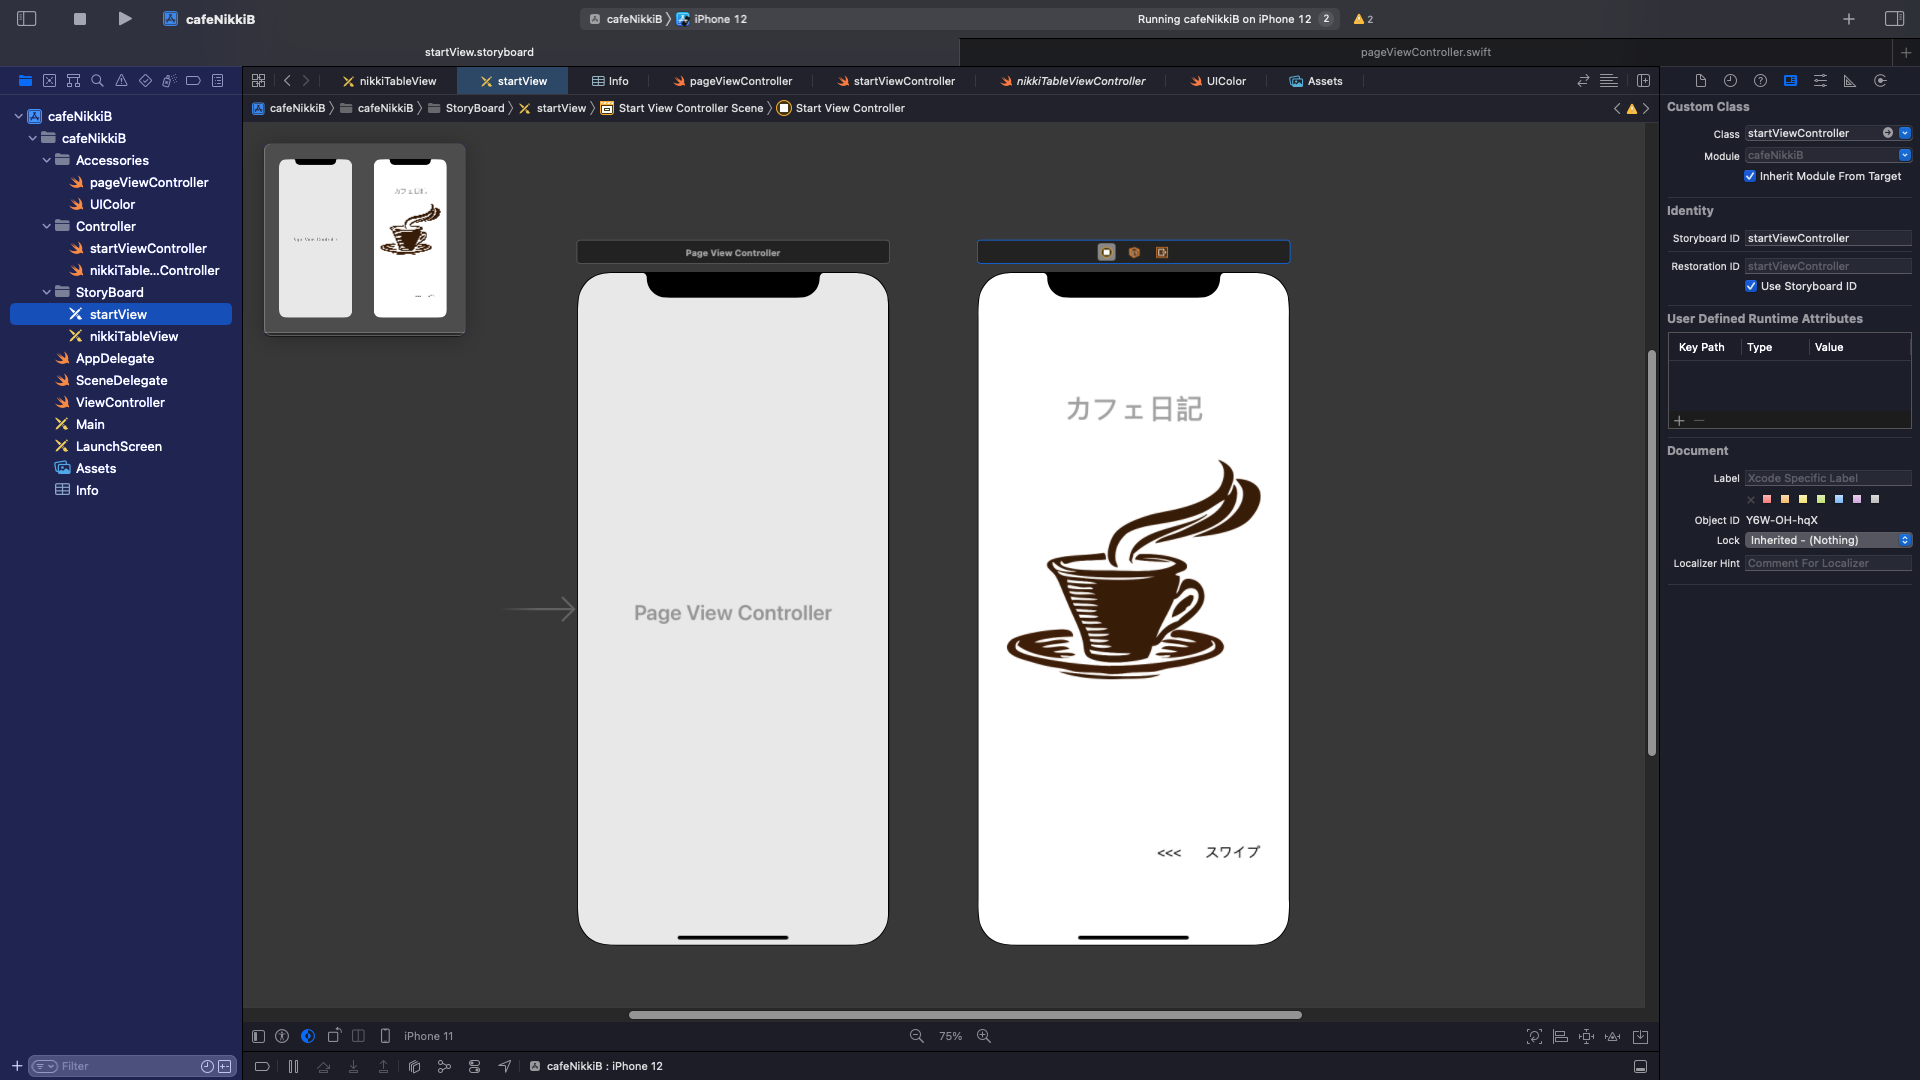Zoom in the storyboard canvas
Screen dimensions: 1920x1080
tap(984, 1037)
